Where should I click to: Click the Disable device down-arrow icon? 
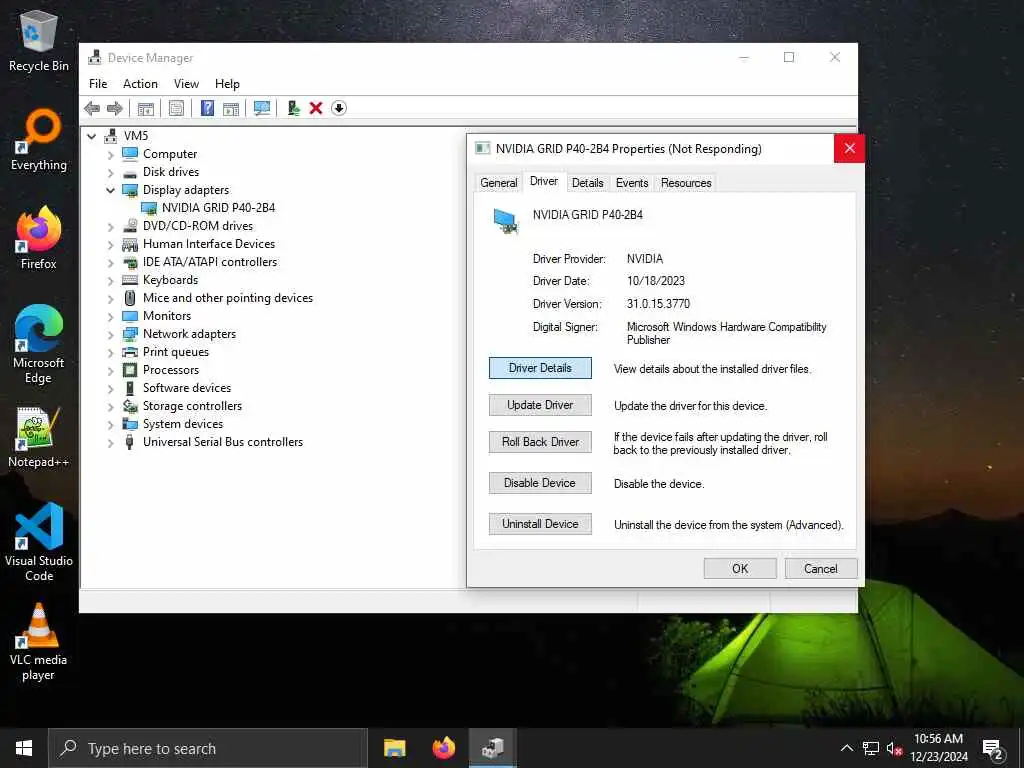click(x=339, y=108)
